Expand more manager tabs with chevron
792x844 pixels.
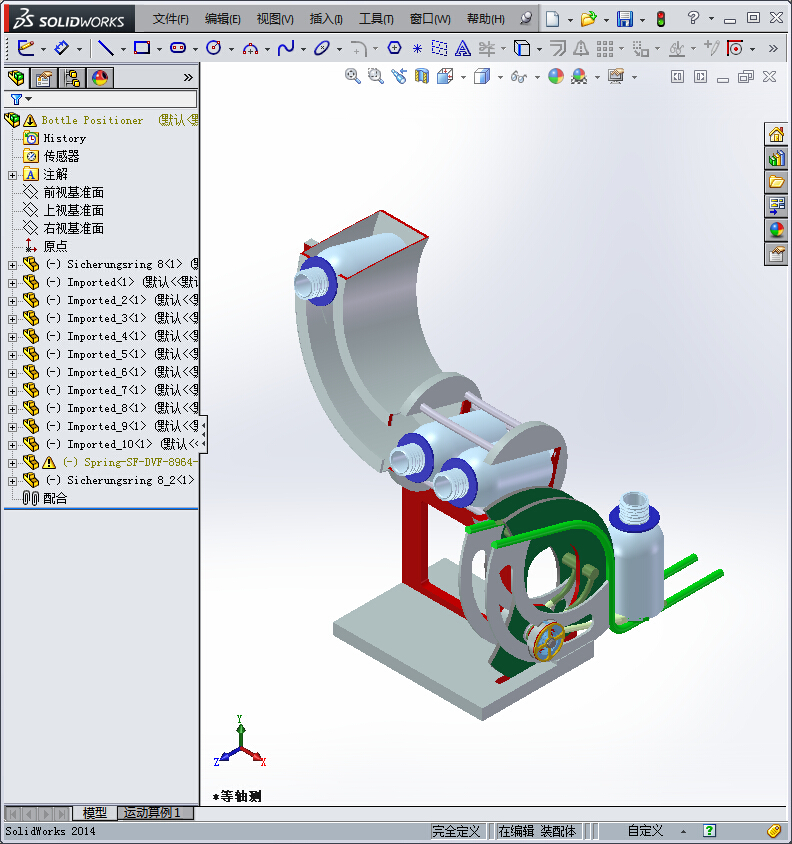point(188,78)
